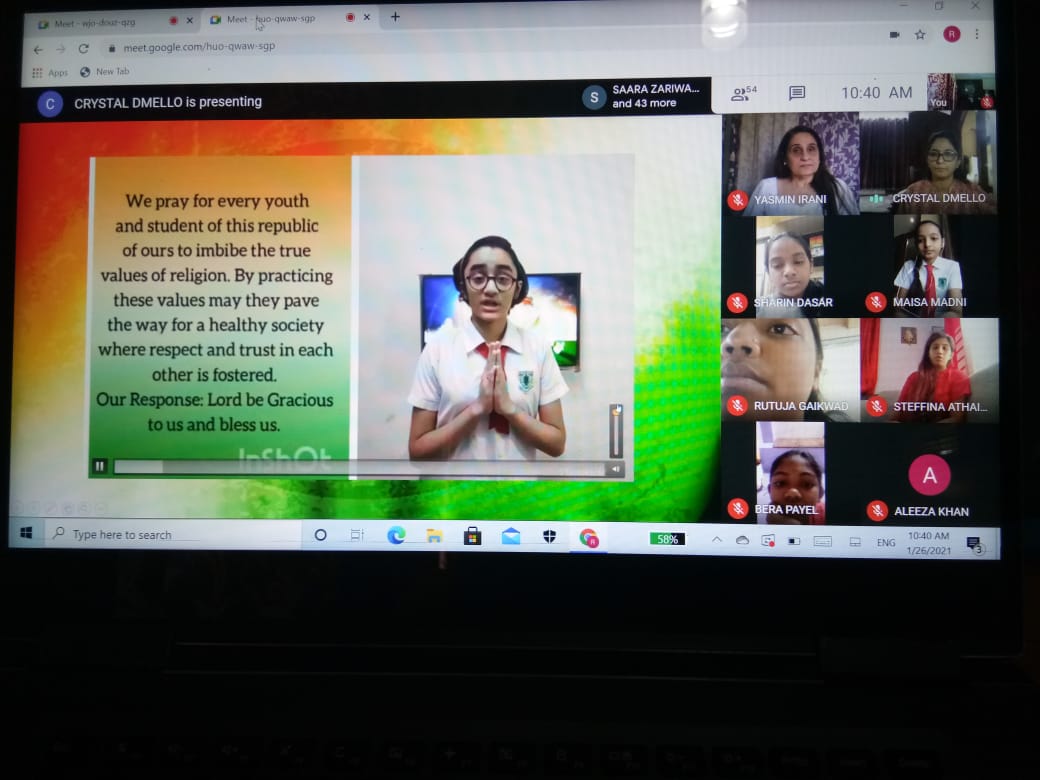Select MAISA MADNI video tile
Viewport: 1040px width, 780px height.
929,265
